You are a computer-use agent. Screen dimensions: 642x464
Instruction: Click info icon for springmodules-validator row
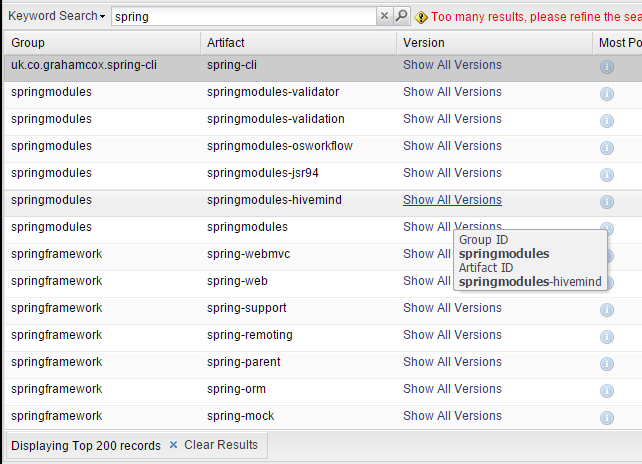(x=606, y=93)
